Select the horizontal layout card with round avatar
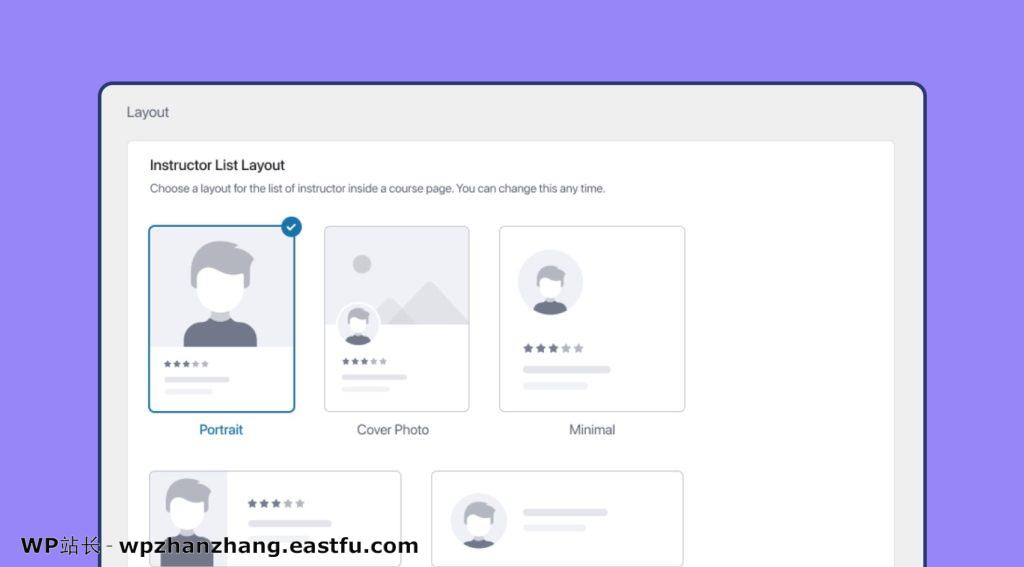 point(557,519)
